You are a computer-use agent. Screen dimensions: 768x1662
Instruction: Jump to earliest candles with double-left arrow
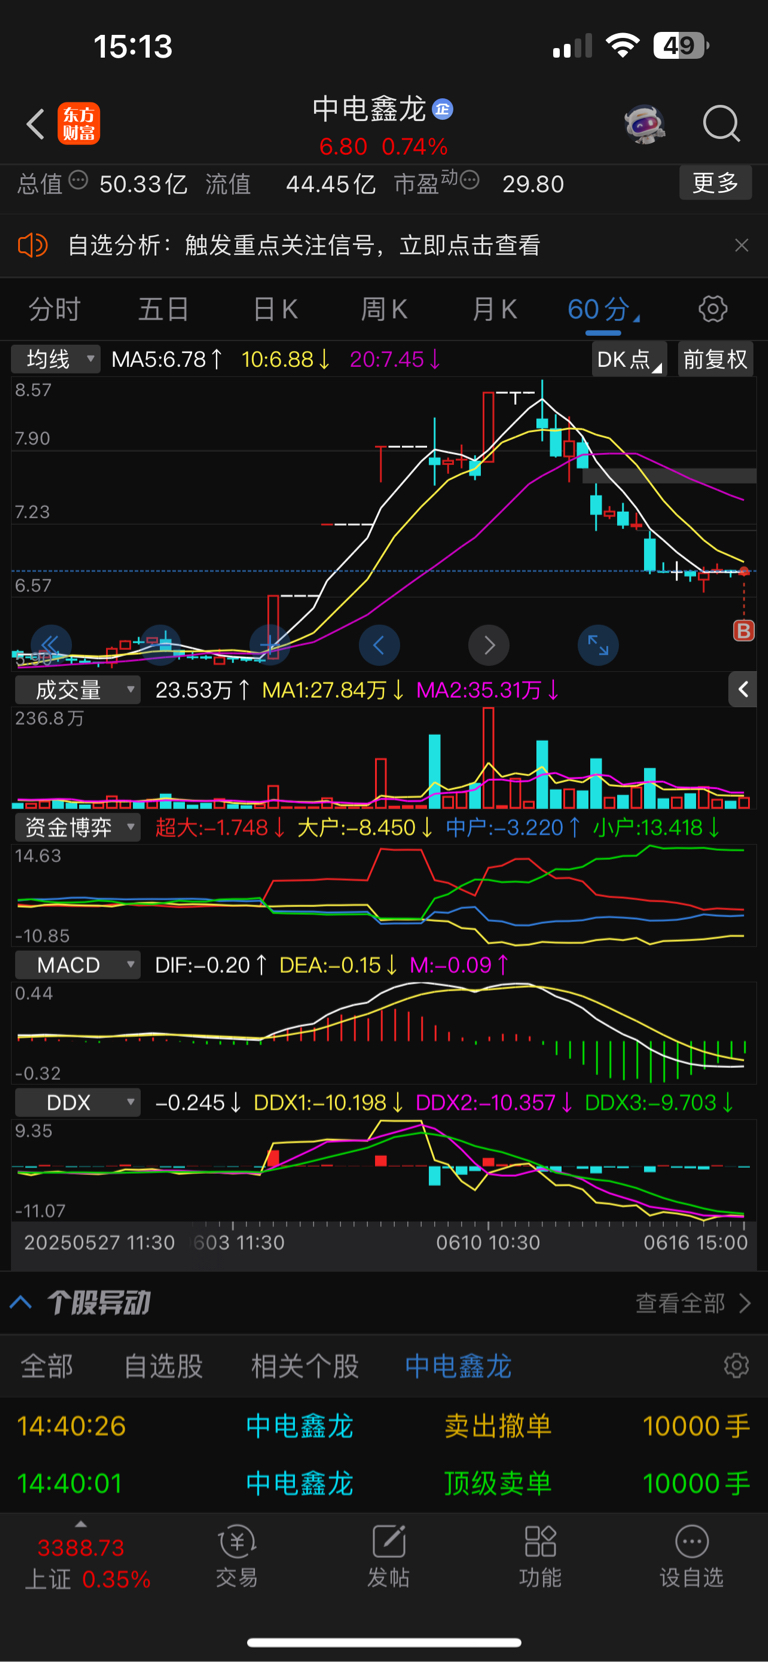[49, 644]
